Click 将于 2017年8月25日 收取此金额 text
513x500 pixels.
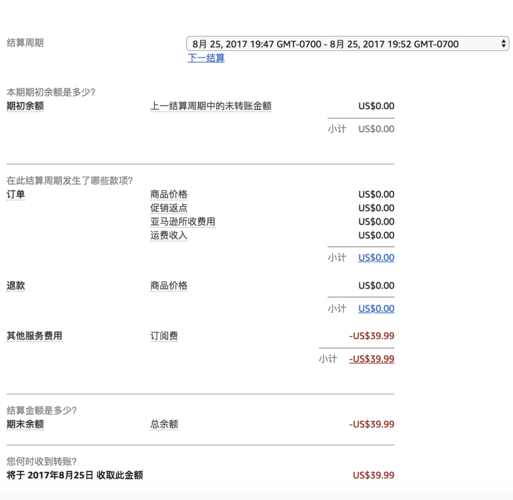pyautogui.click(x=75, y=475)
